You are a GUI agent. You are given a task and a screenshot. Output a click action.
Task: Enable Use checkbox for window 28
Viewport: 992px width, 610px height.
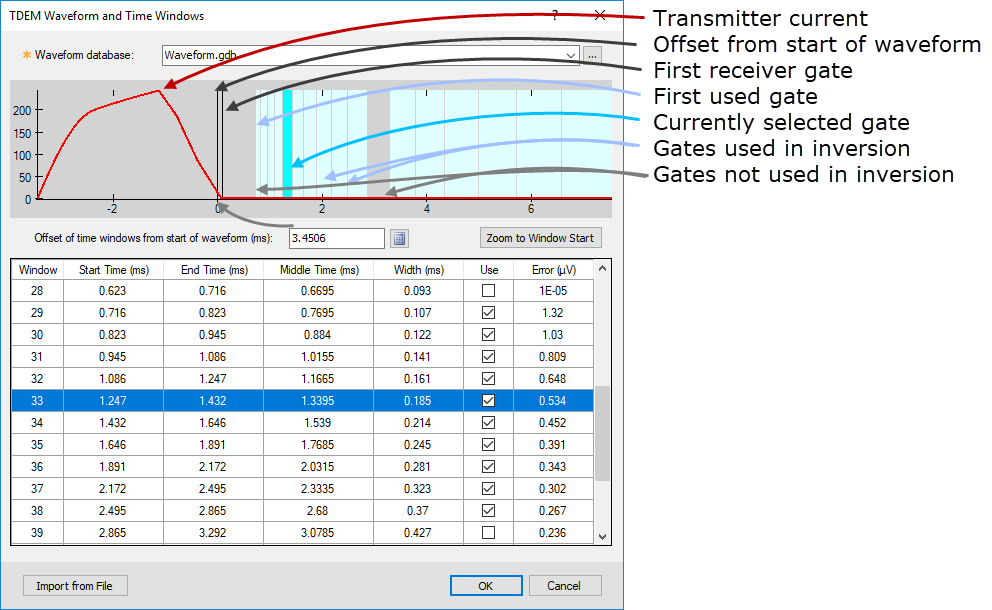488,290
